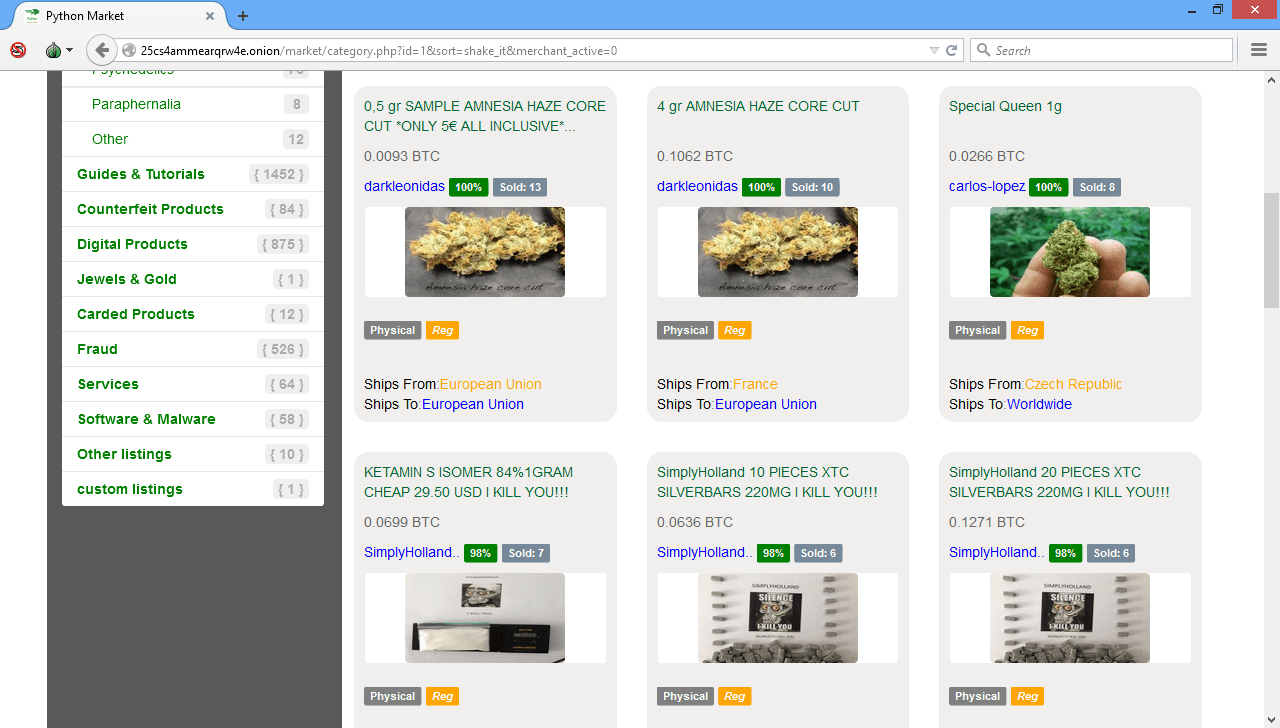
Task: Open the URL history dropdown arrow
Action: tap(934, 50)
